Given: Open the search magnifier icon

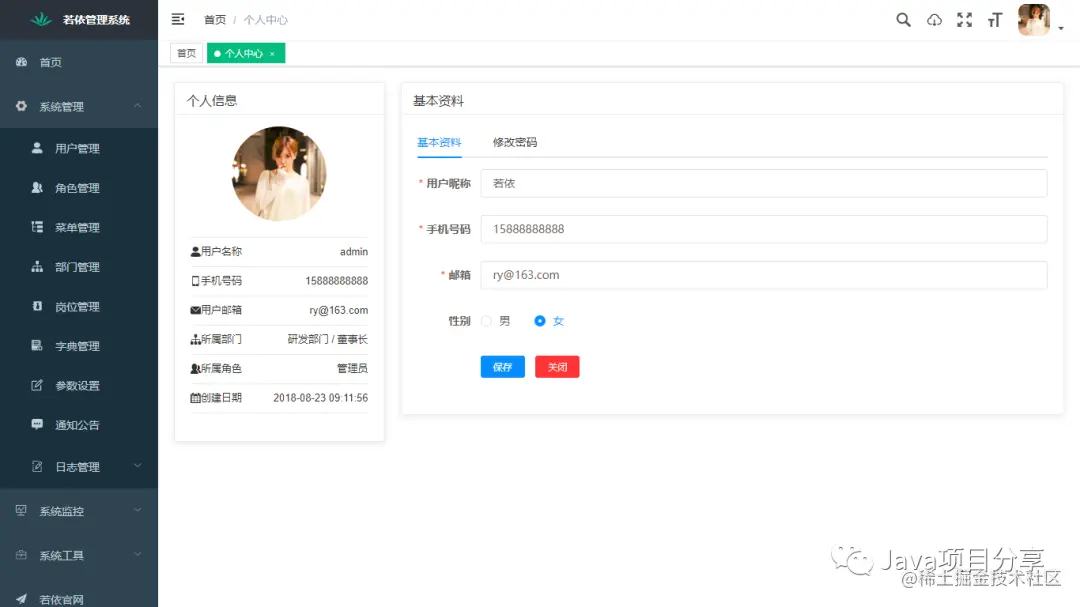Looking at the screenshot, I should tap(903, 20).
